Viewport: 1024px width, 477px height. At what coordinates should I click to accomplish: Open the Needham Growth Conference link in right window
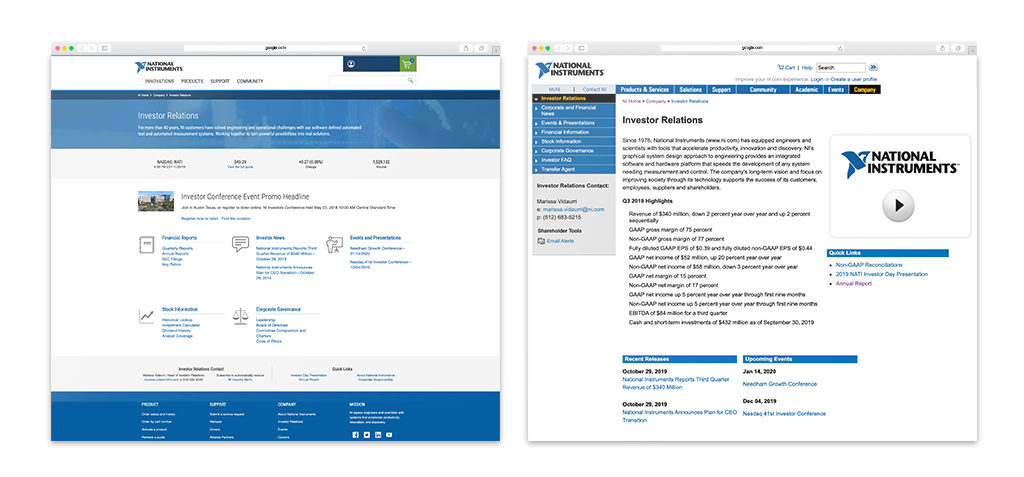point(780,384)
